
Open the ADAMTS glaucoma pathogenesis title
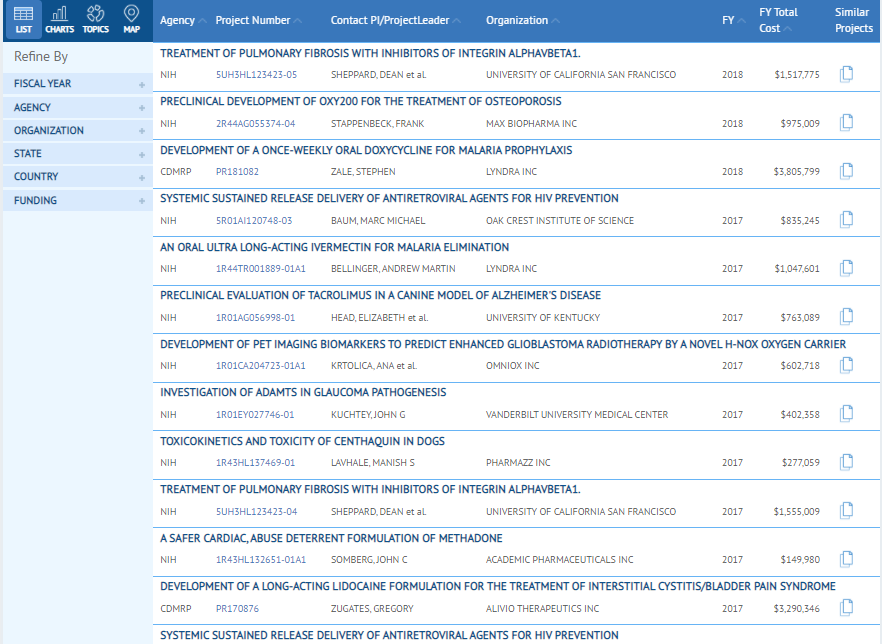pos(303,393)
